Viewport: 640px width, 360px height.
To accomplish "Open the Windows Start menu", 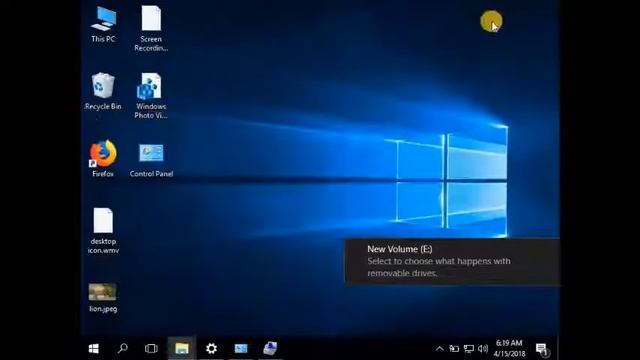I will 93,348.
